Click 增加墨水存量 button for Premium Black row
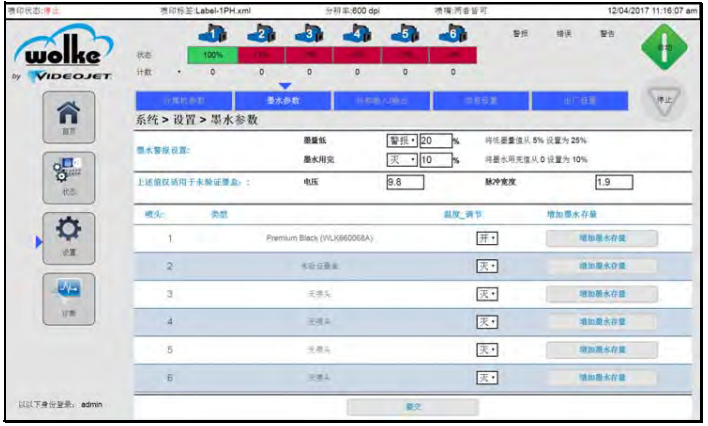Image resolution: width=708 pixels, height=426 pixels. (x=603, y=239)
